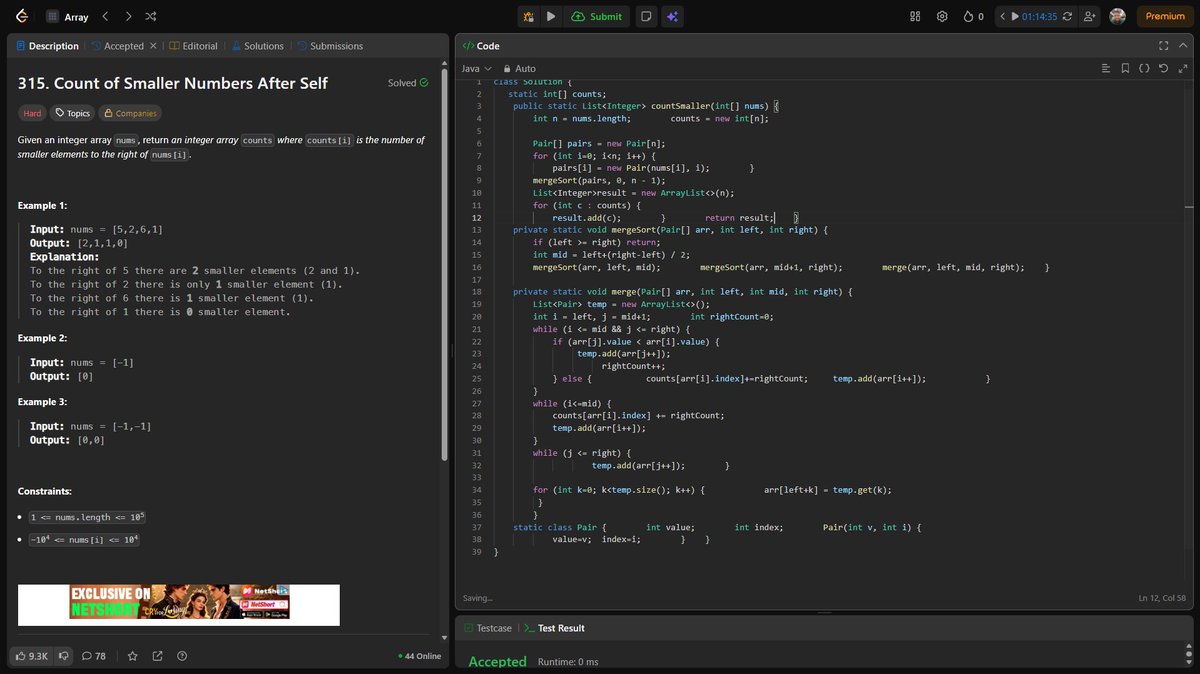
Task: Open the user profile avatar
Action: (x=1118, y=16)
